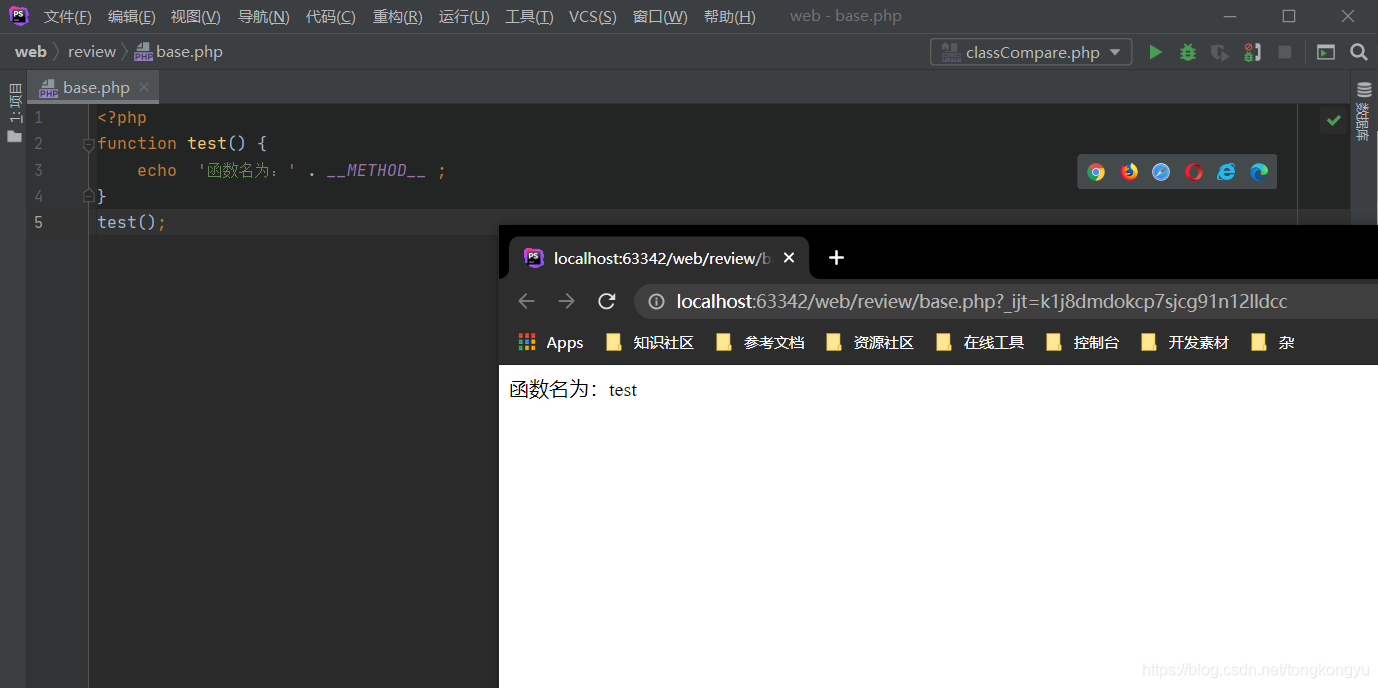Open page in Internet Explorer icon
This screenshot has height=688, width=1378.
(x=1226, y=172)
